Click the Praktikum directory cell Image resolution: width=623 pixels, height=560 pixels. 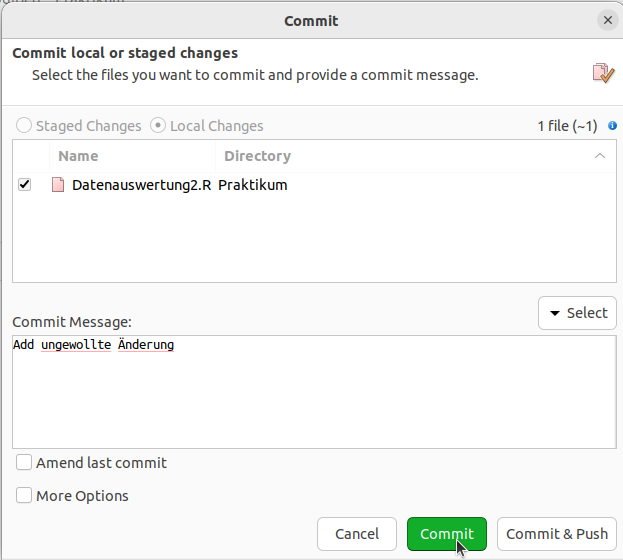coord(253,185)
